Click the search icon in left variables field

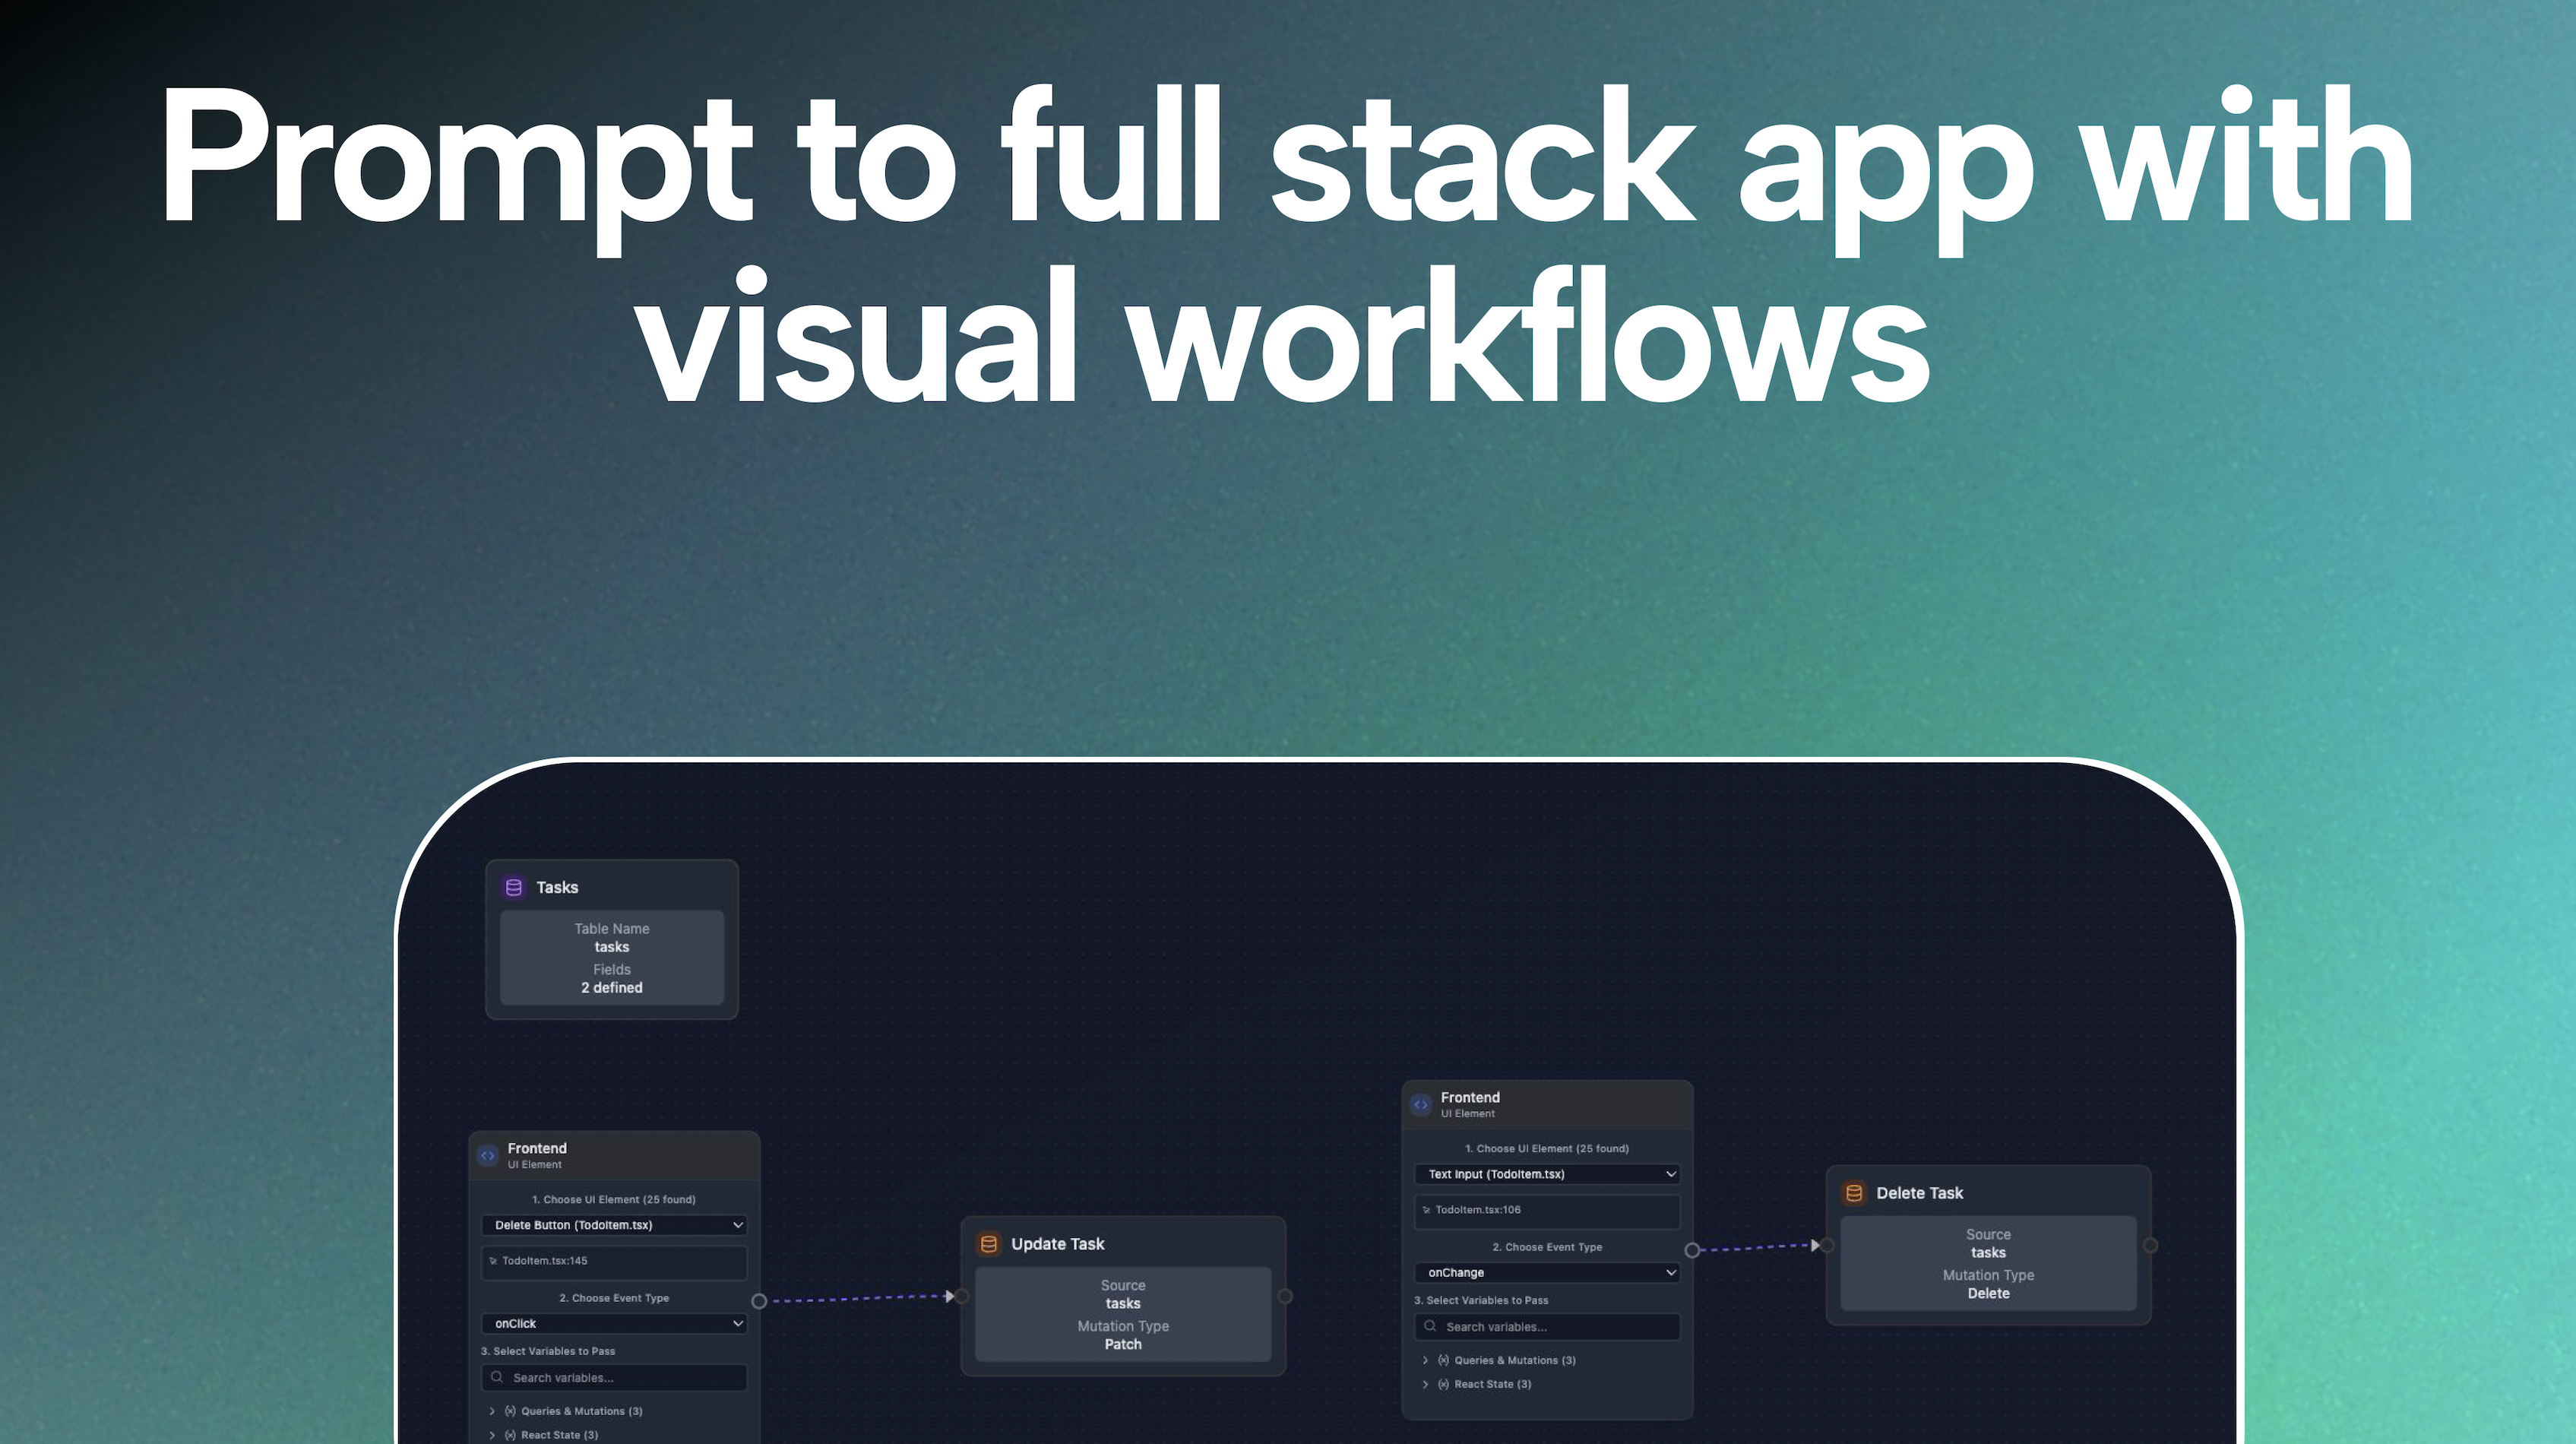coord(497,1377)
